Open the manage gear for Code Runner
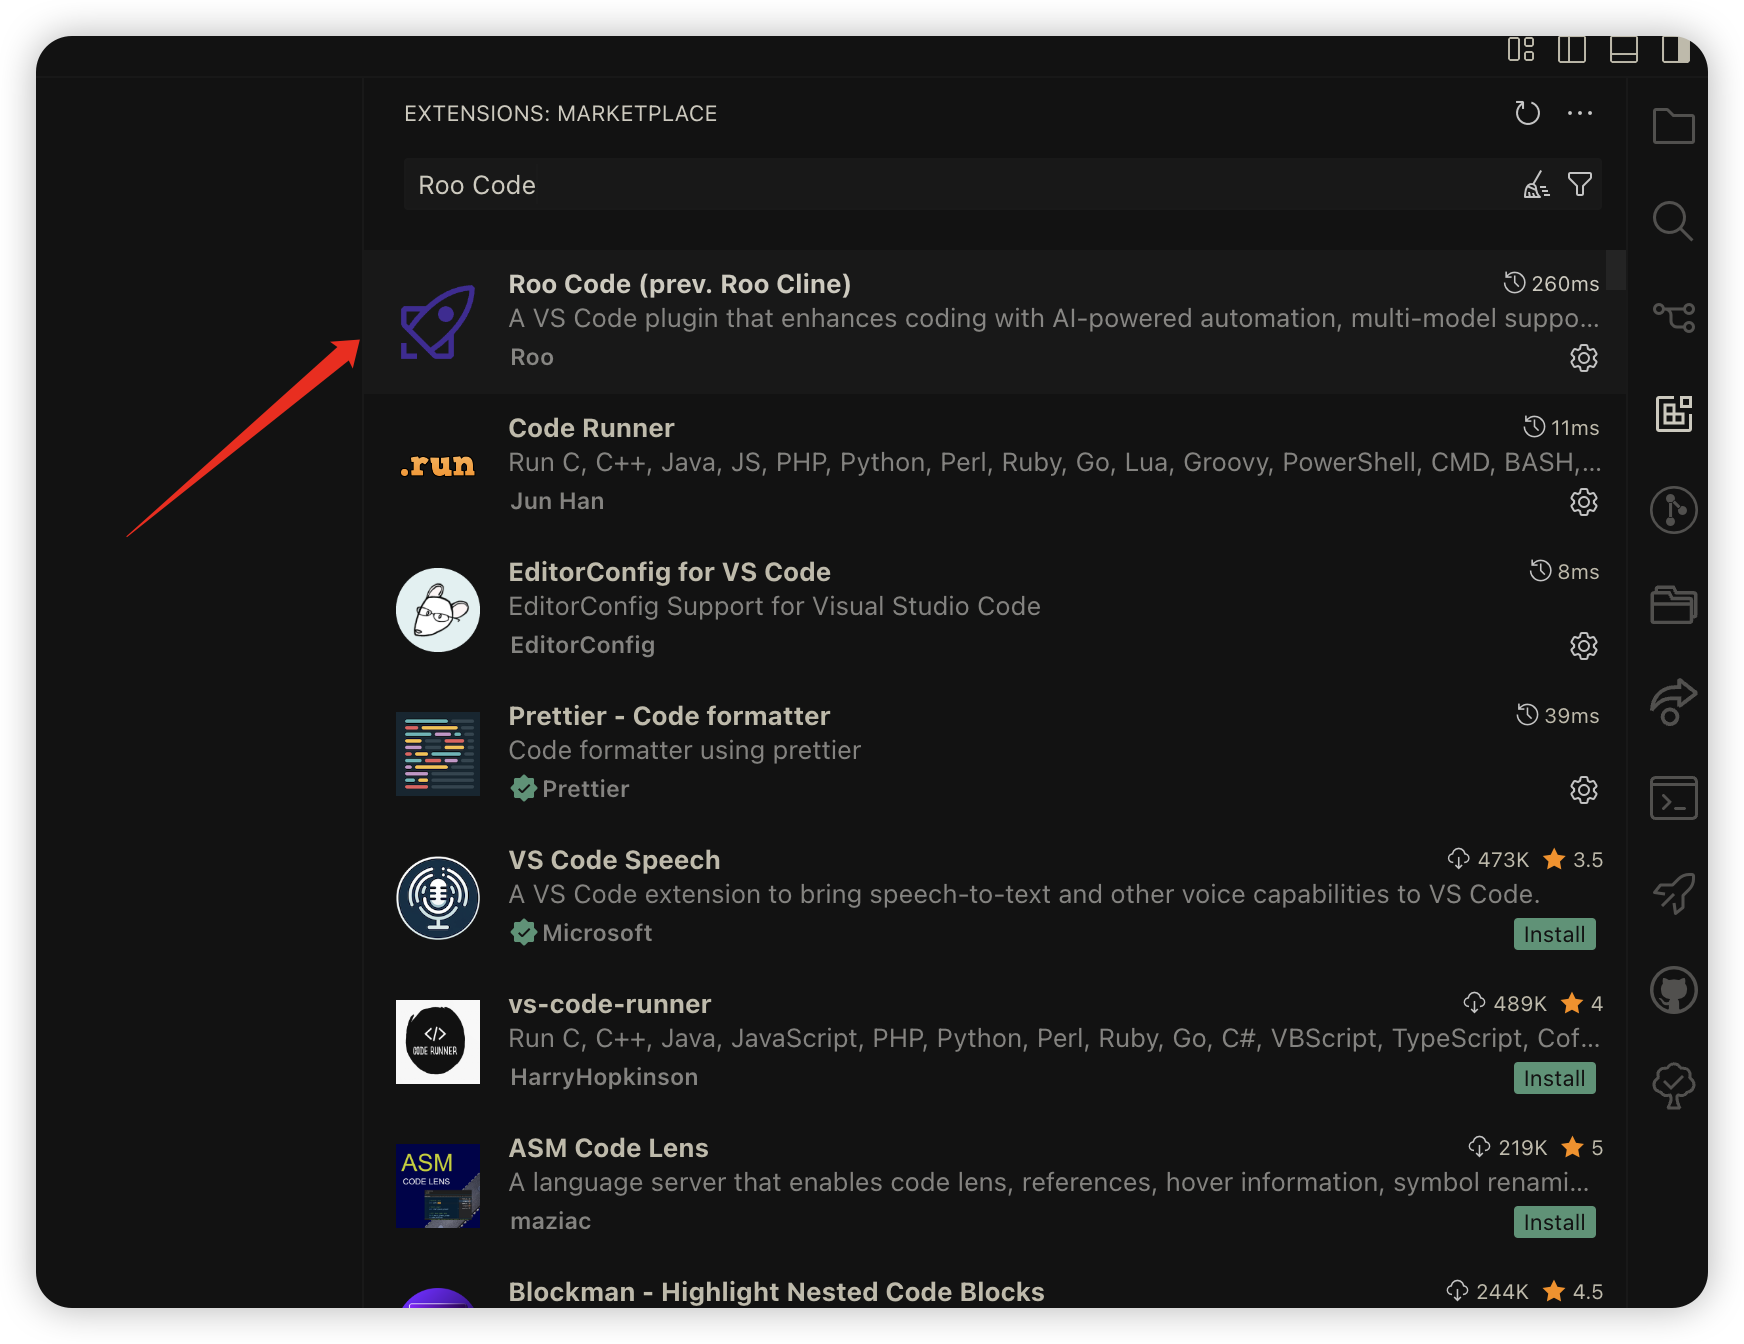1744x1344 pixels. click(x=1584, y=502)
